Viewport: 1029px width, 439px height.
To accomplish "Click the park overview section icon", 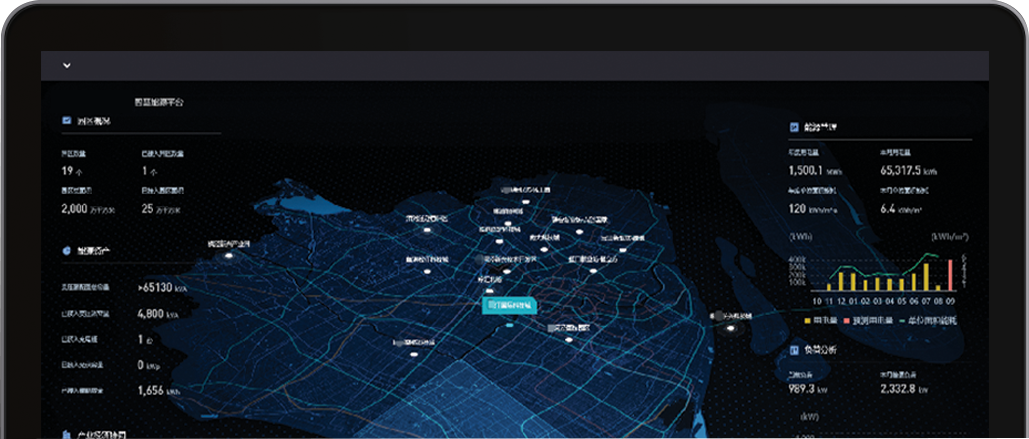I will point(67,121).
